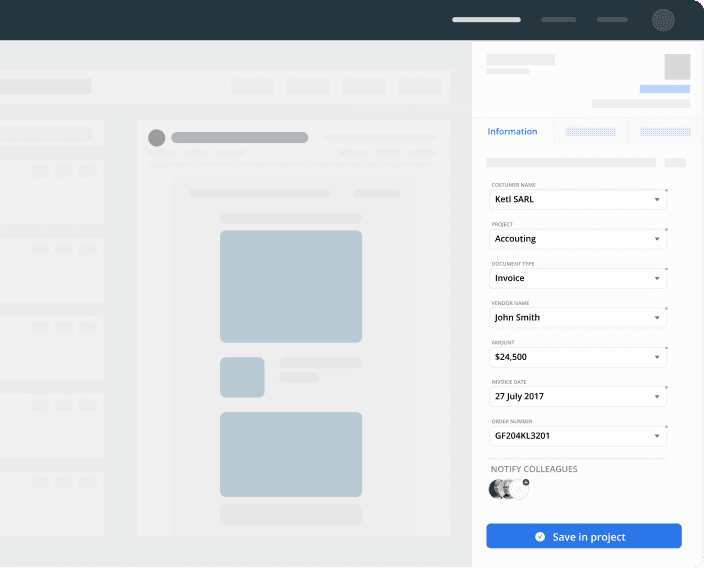Click the Save in project button

pos(584,537)
